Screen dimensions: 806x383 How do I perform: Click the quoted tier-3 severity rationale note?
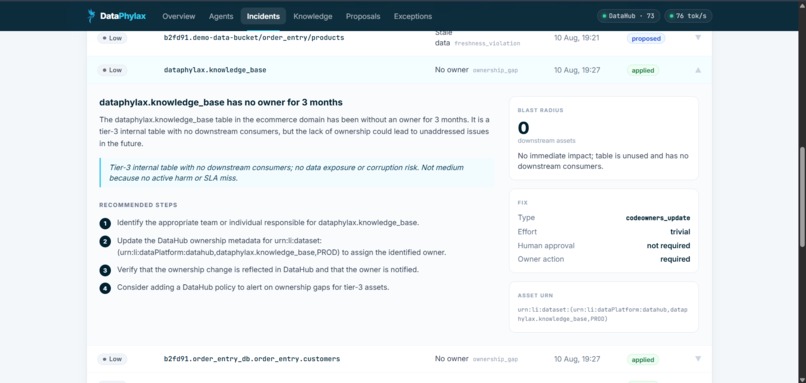tap(297, 173)
